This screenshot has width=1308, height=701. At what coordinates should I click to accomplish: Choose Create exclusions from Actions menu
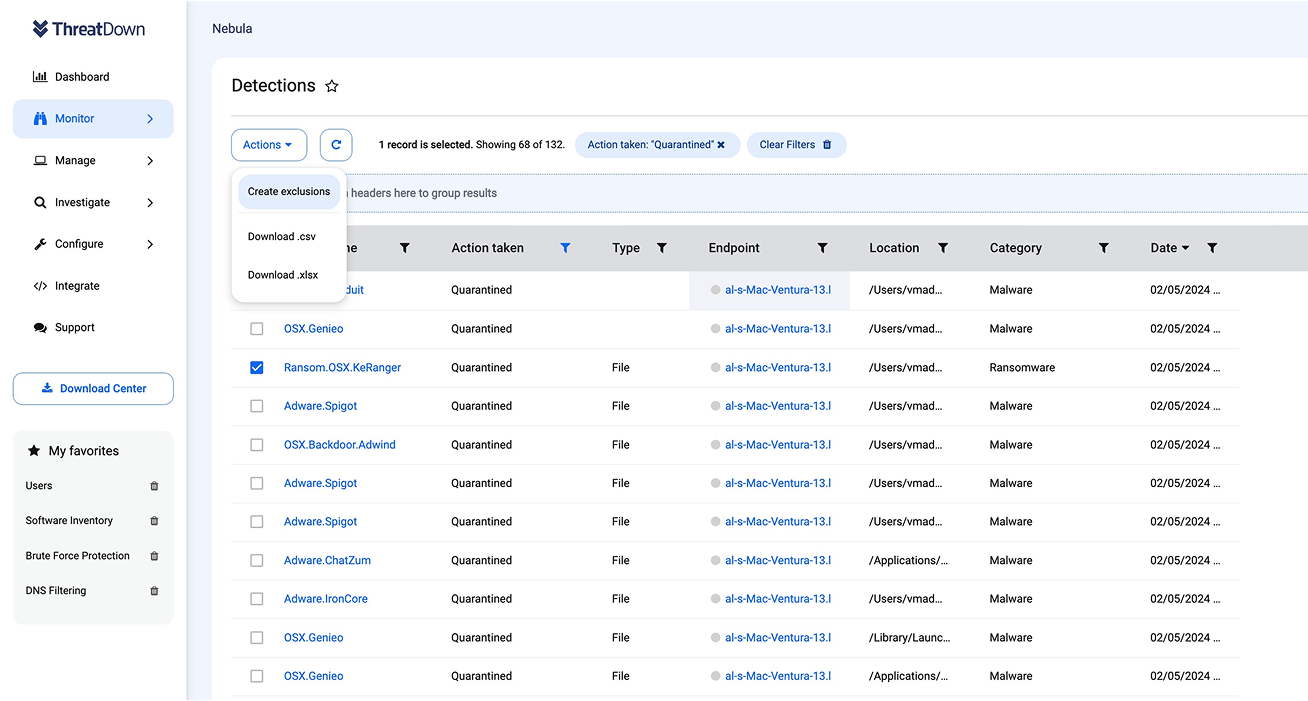pos(289,192)
